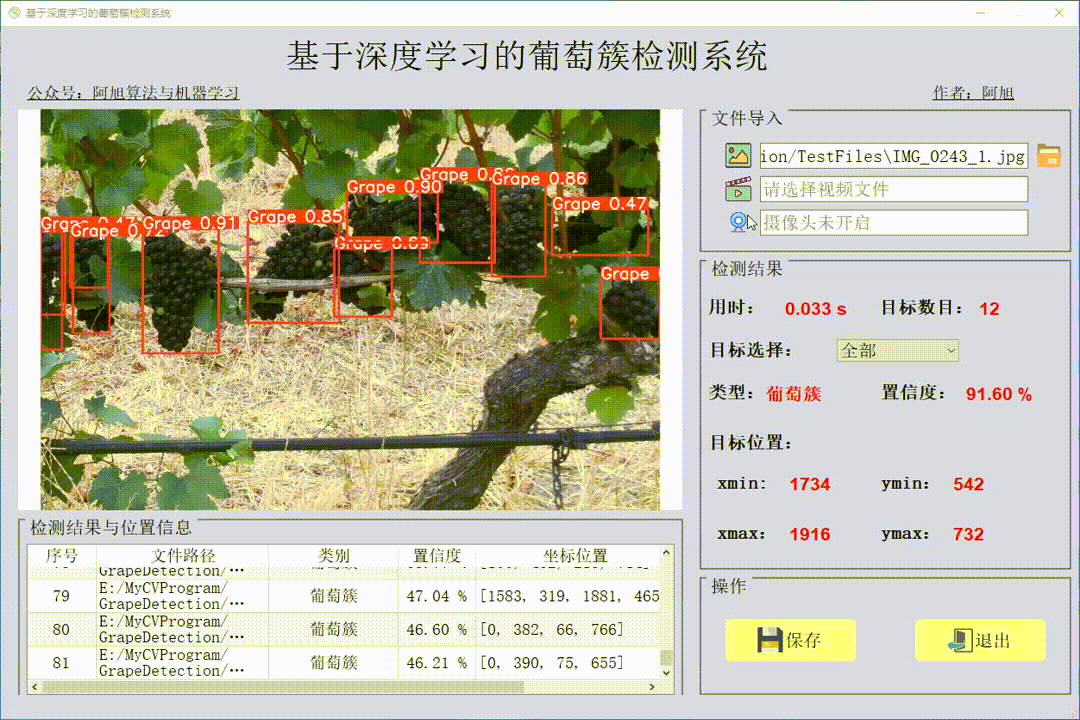Select a video file via clapperboard icon
The height and width of the screenshot is (720, 1080).
738,189
